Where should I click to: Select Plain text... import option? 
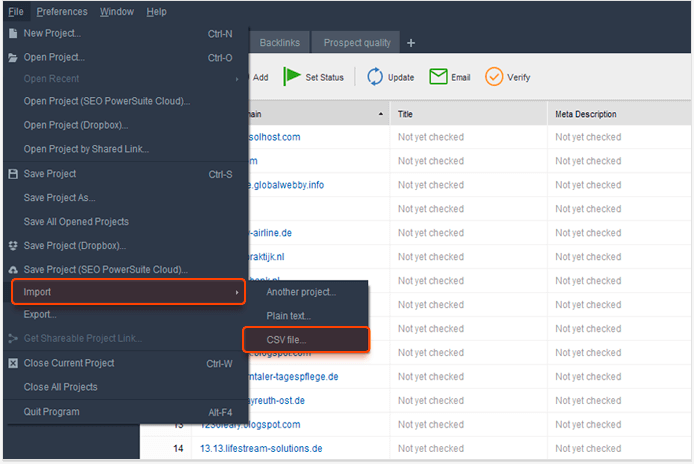tap(288, 316)
